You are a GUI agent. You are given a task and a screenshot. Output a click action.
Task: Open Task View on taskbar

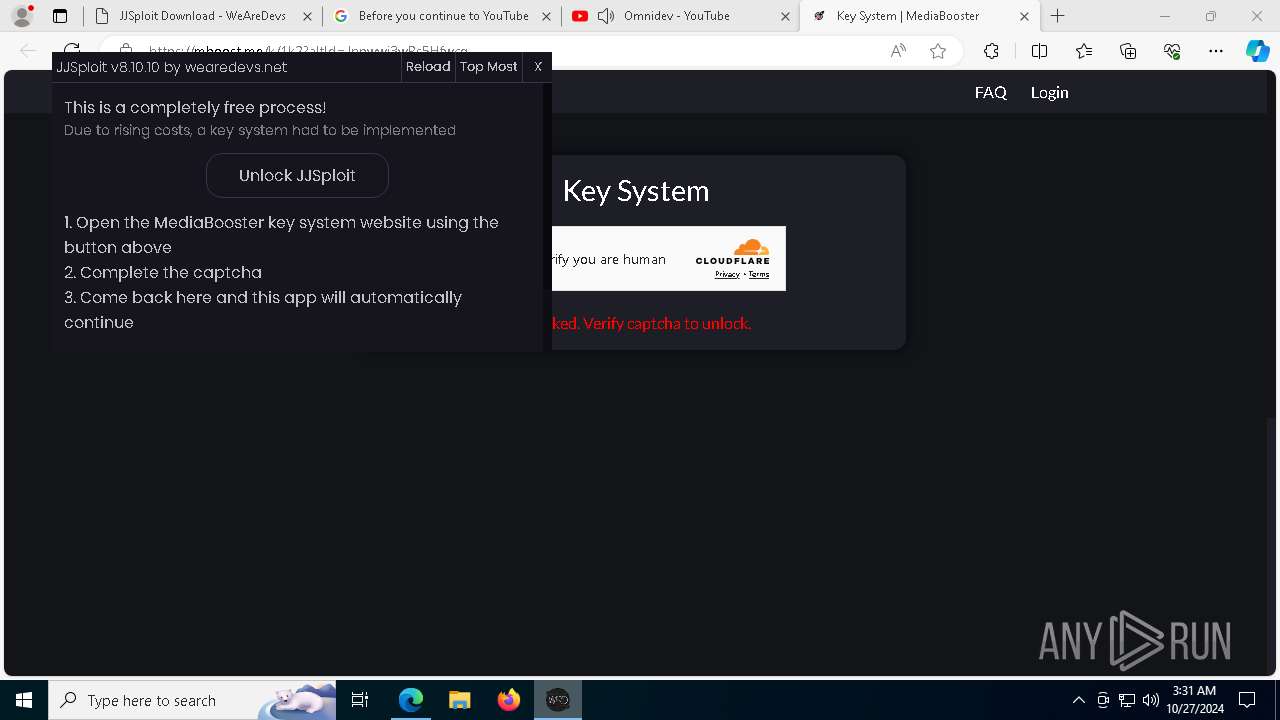point(361,700)
